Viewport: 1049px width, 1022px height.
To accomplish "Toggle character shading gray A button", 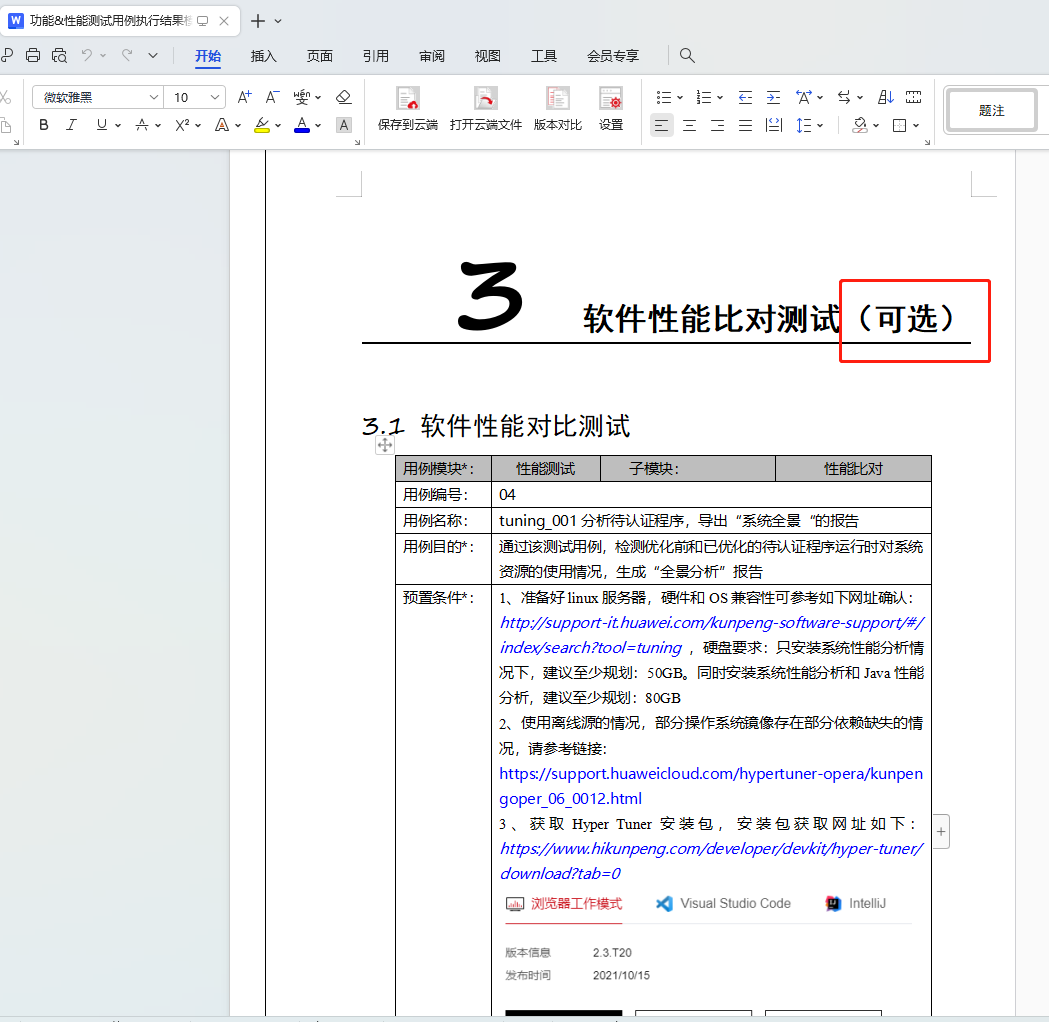I will (x=344, y=125).
